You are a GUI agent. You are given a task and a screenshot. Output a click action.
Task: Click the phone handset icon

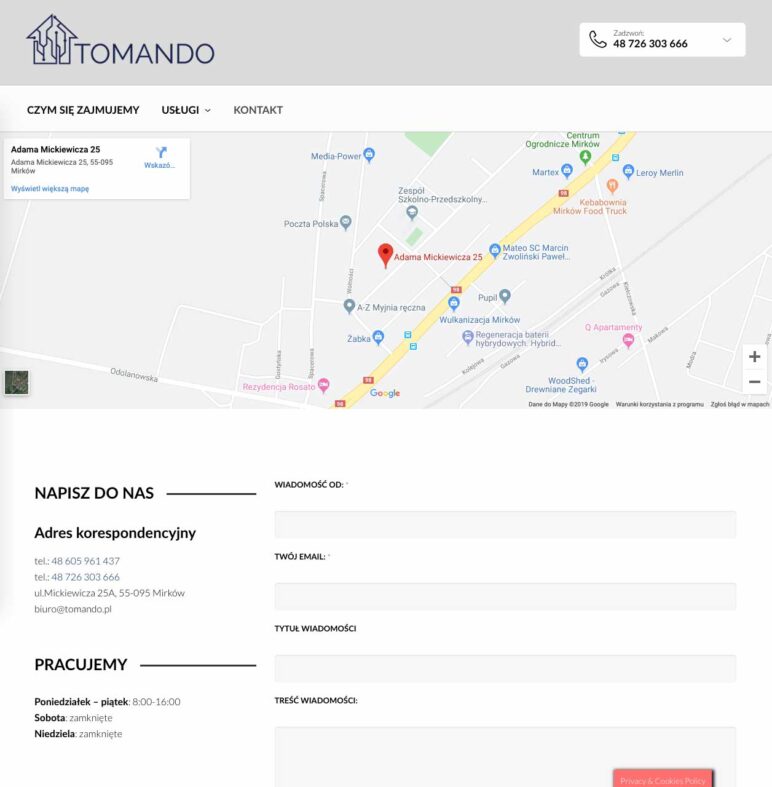pos(597,39)
